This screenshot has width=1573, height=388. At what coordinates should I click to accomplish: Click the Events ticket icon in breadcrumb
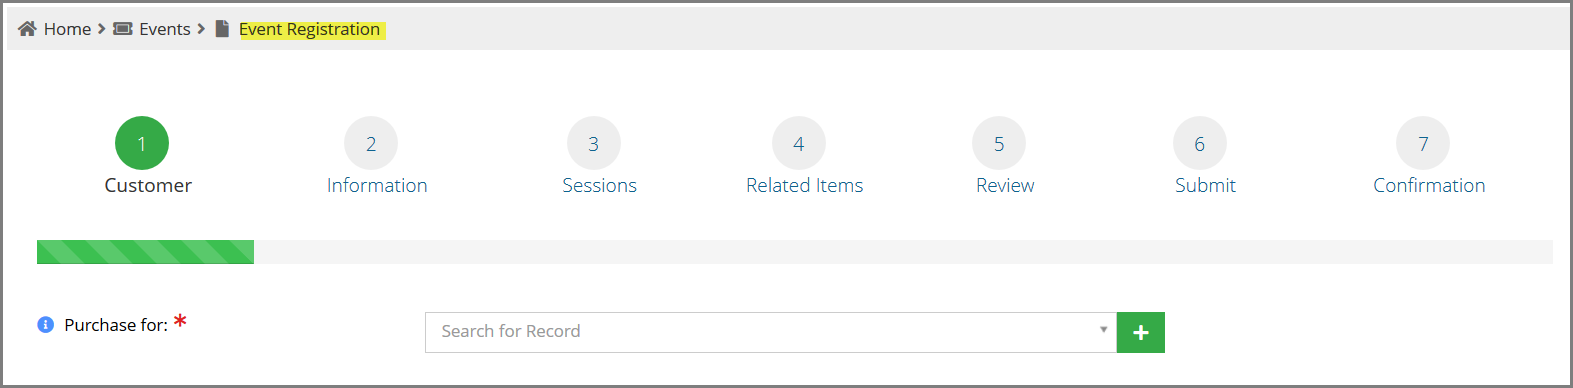pyautogui.click(x=122, y=29)
